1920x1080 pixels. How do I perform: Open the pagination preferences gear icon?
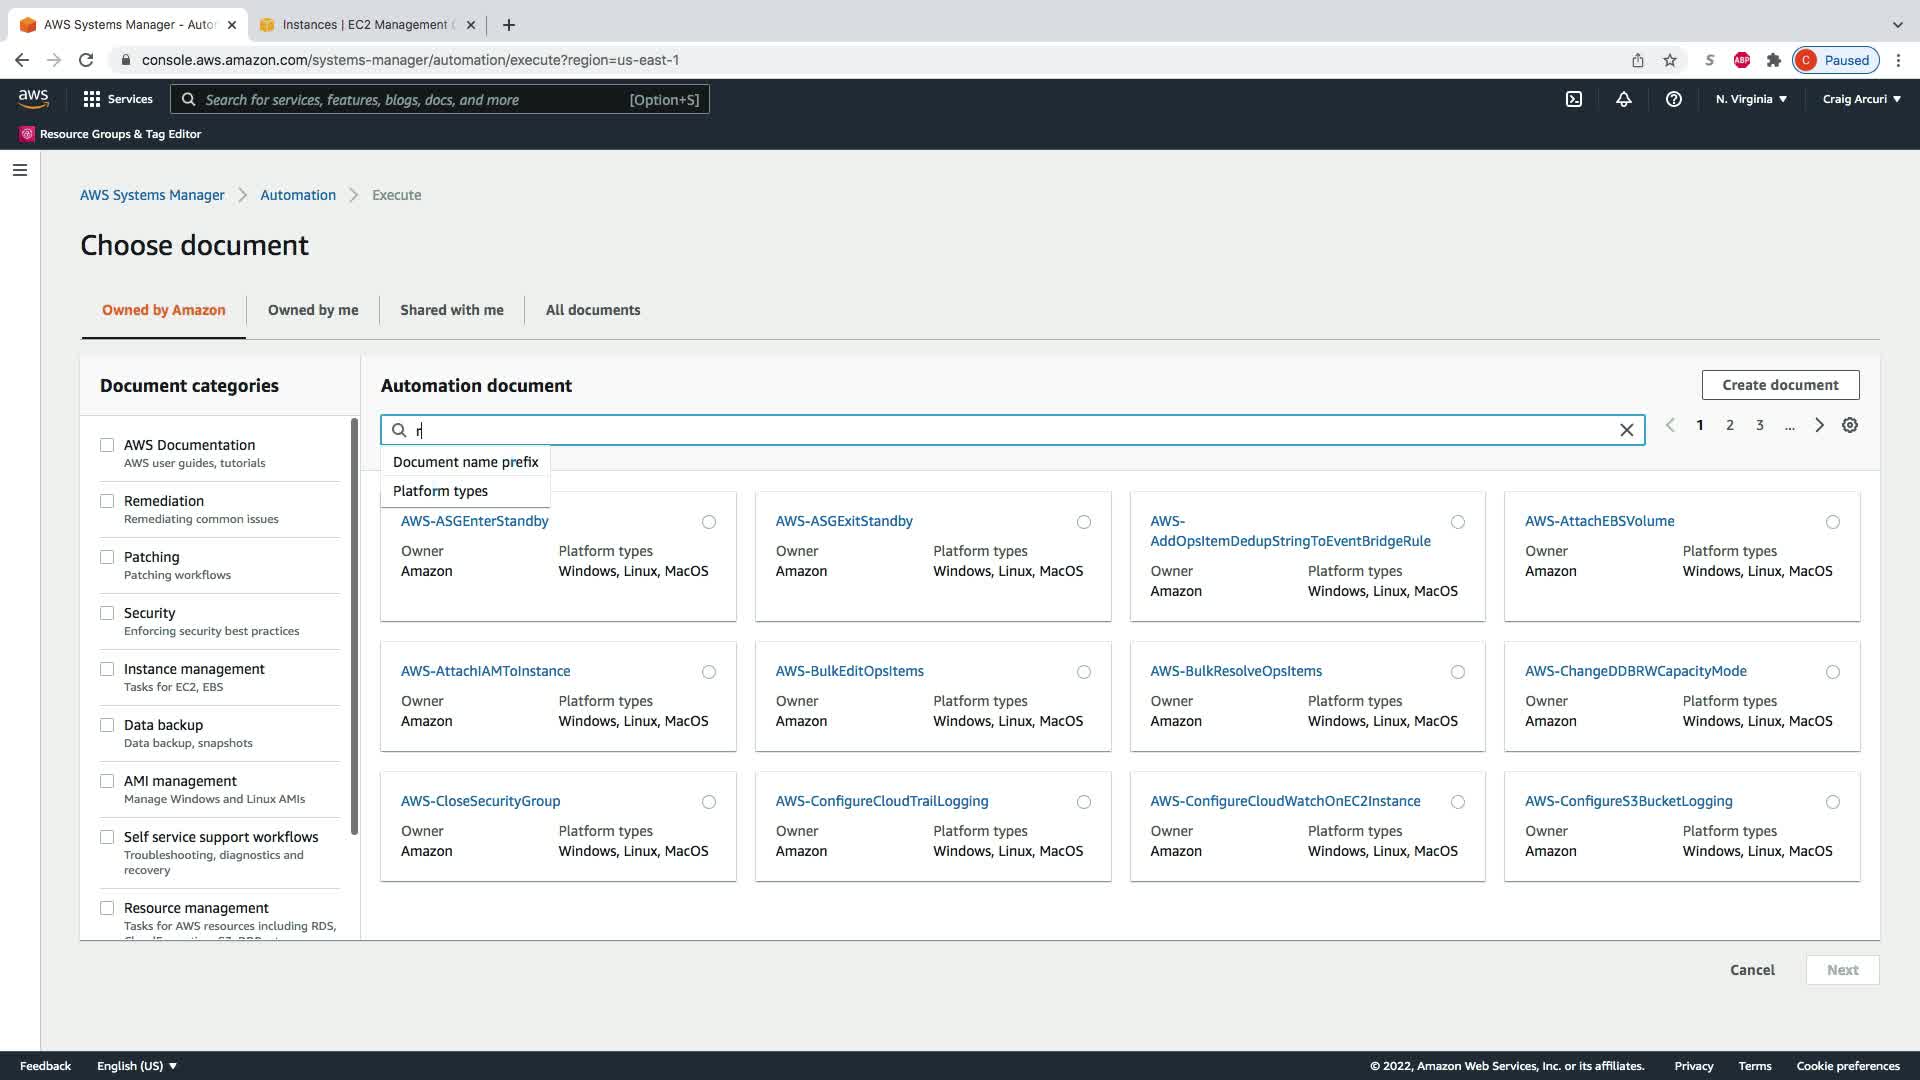pyautogui.click(x=1850, y=425)
